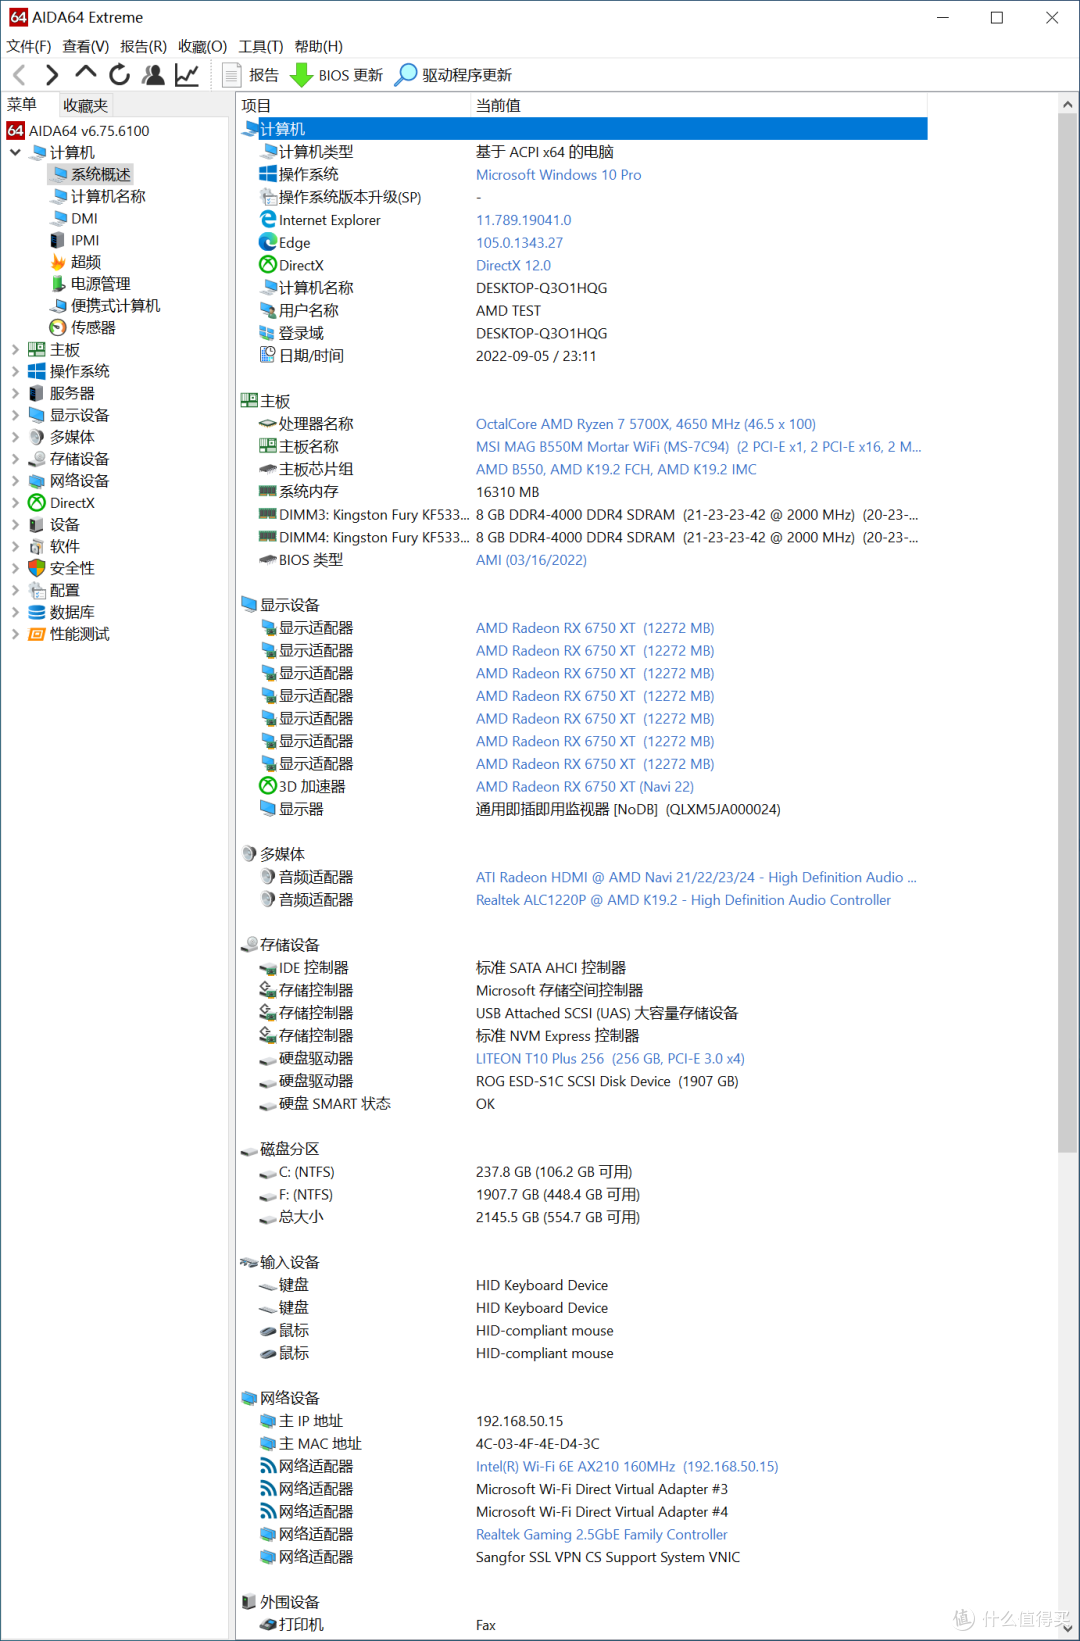1080x1641 pixels.
Task: Select 计算机名称 in the tree
Action: click(98, 196)
